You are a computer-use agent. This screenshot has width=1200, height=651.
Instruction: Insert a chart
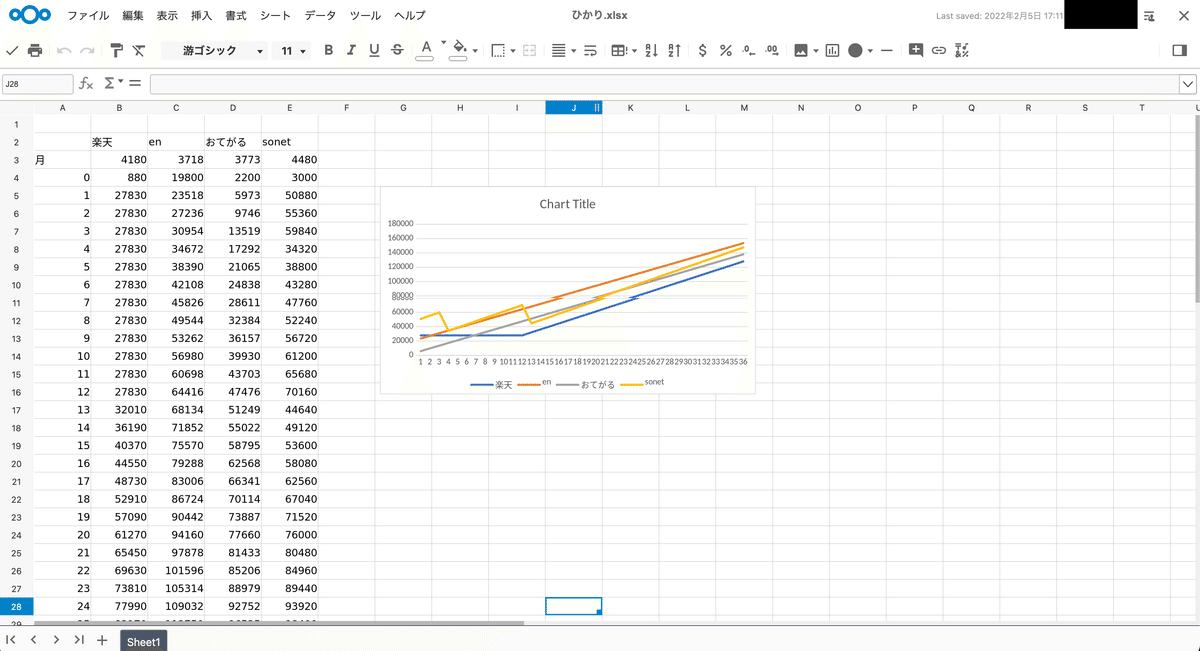(832, 50)
